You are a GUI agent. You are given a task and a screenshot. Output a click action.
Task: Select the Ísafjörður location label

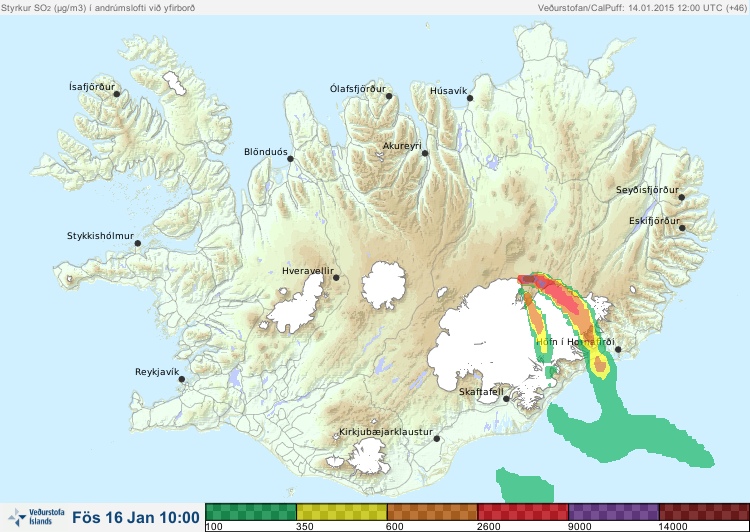pos(92,87)
